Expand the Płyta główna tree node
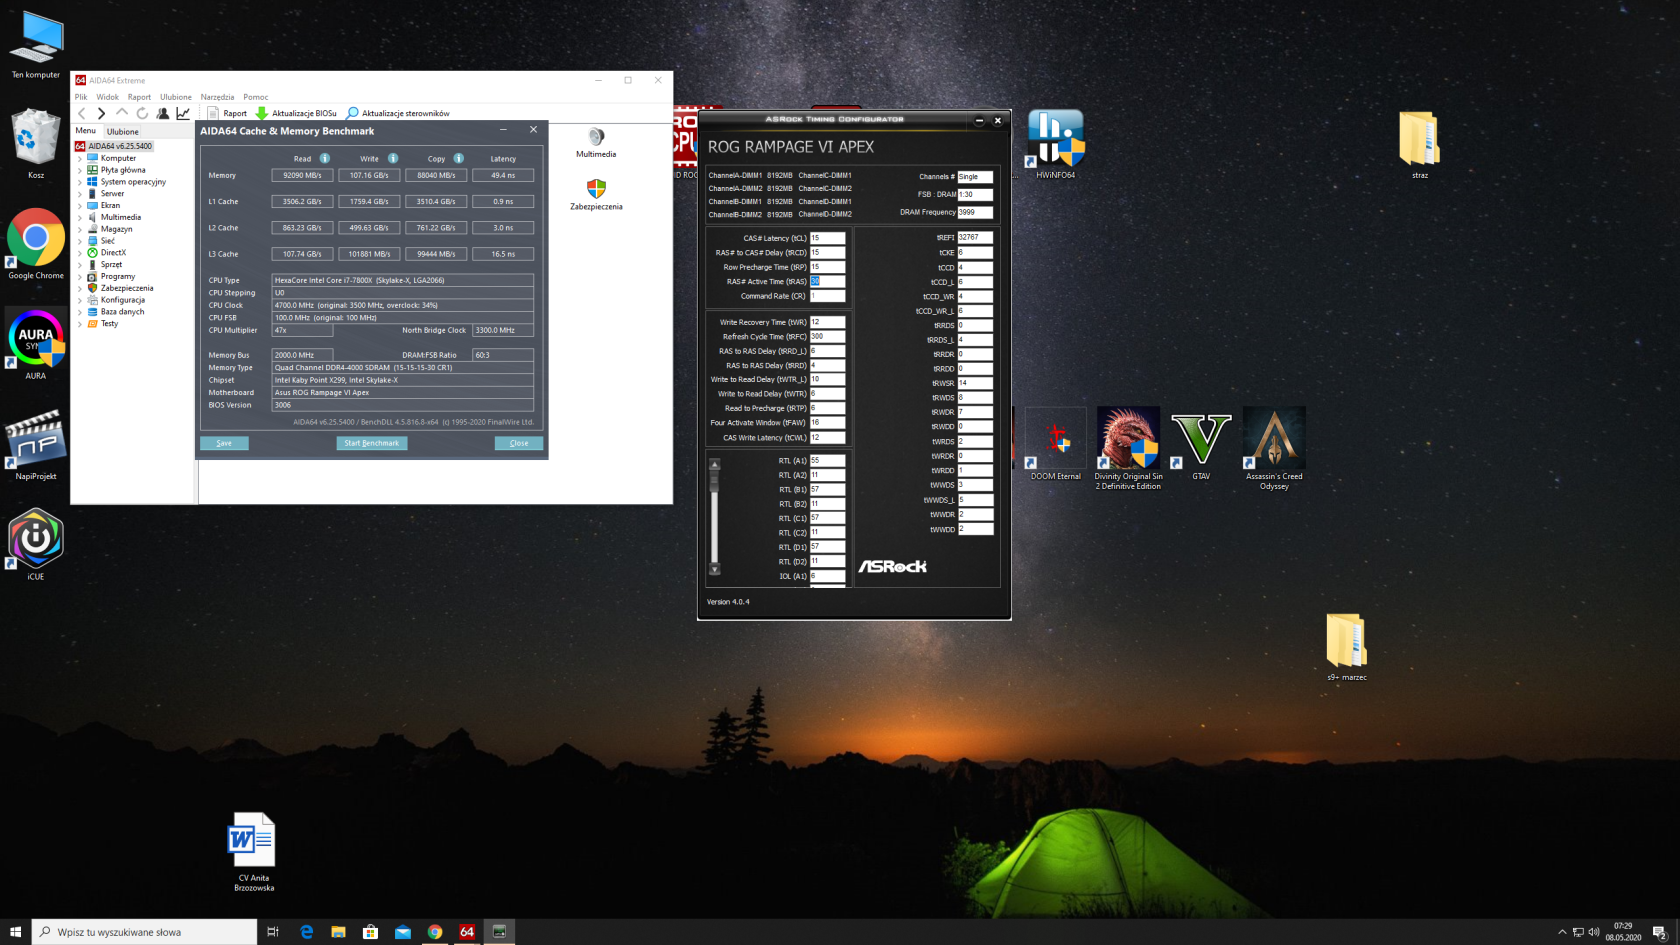Image resolution: width=1680 pixels, height=945 pixels. tap(80, 170)
